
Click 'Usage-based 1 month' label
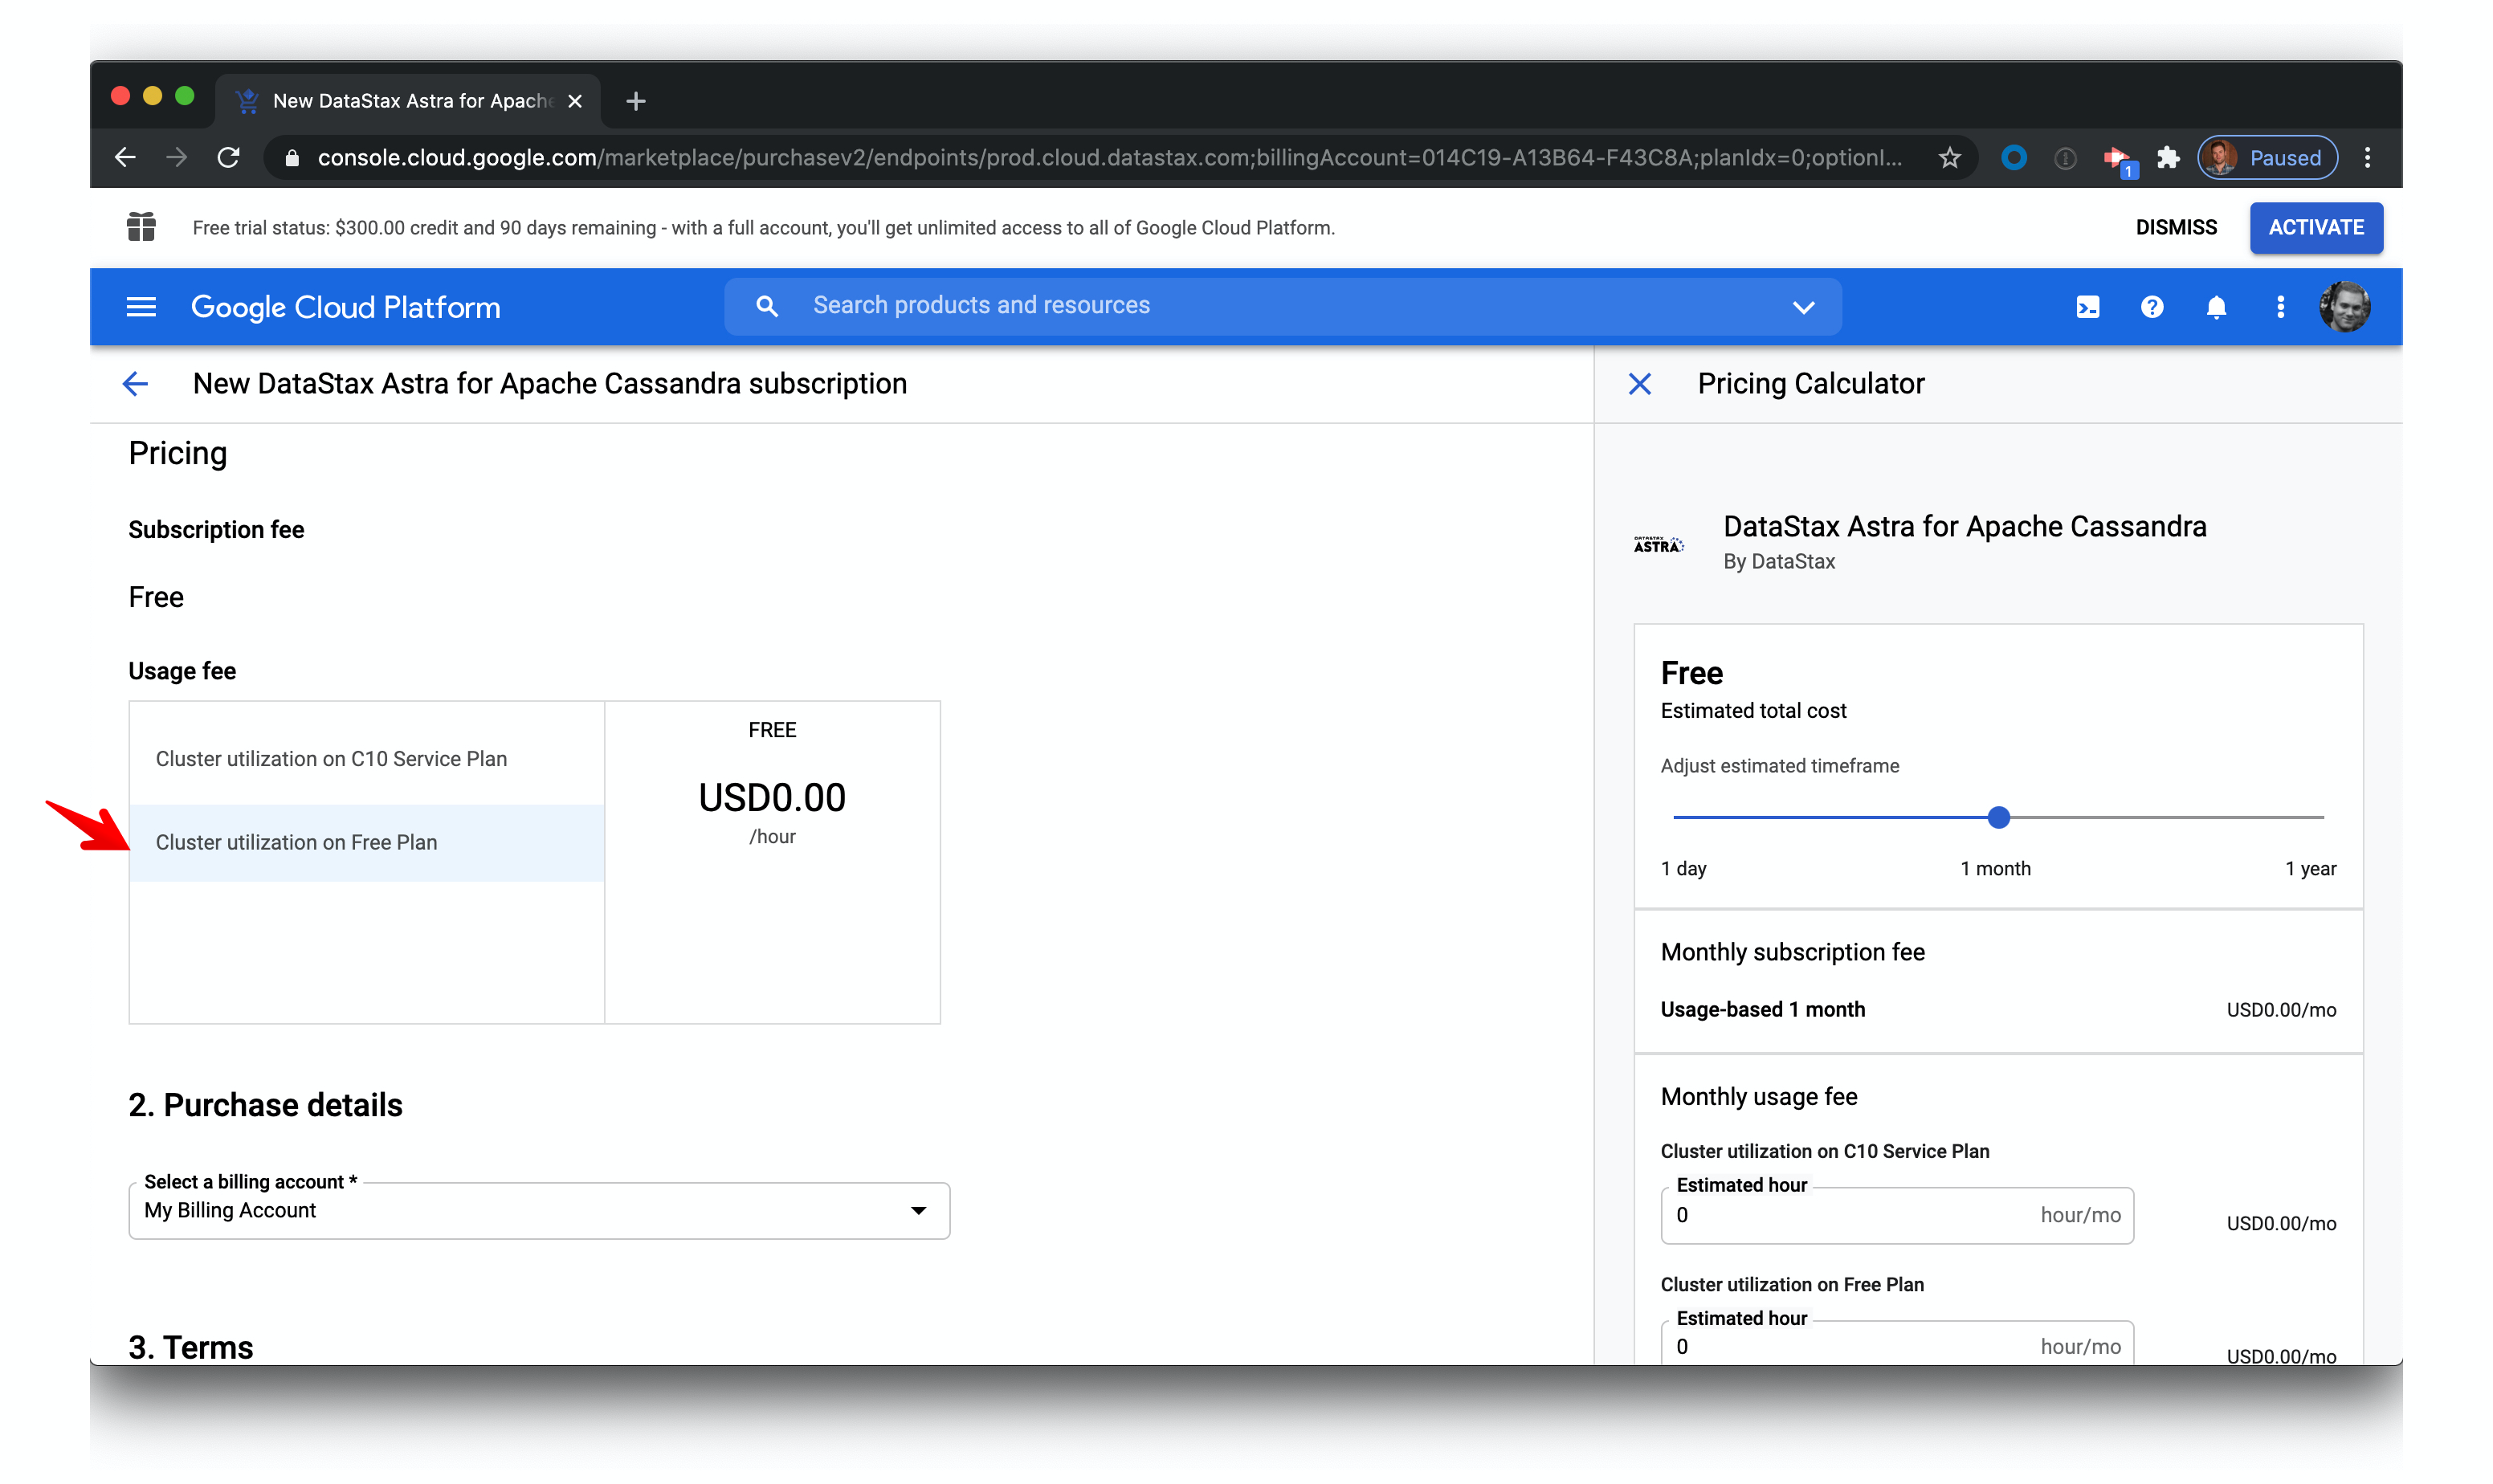(x=1762, y=1010)
